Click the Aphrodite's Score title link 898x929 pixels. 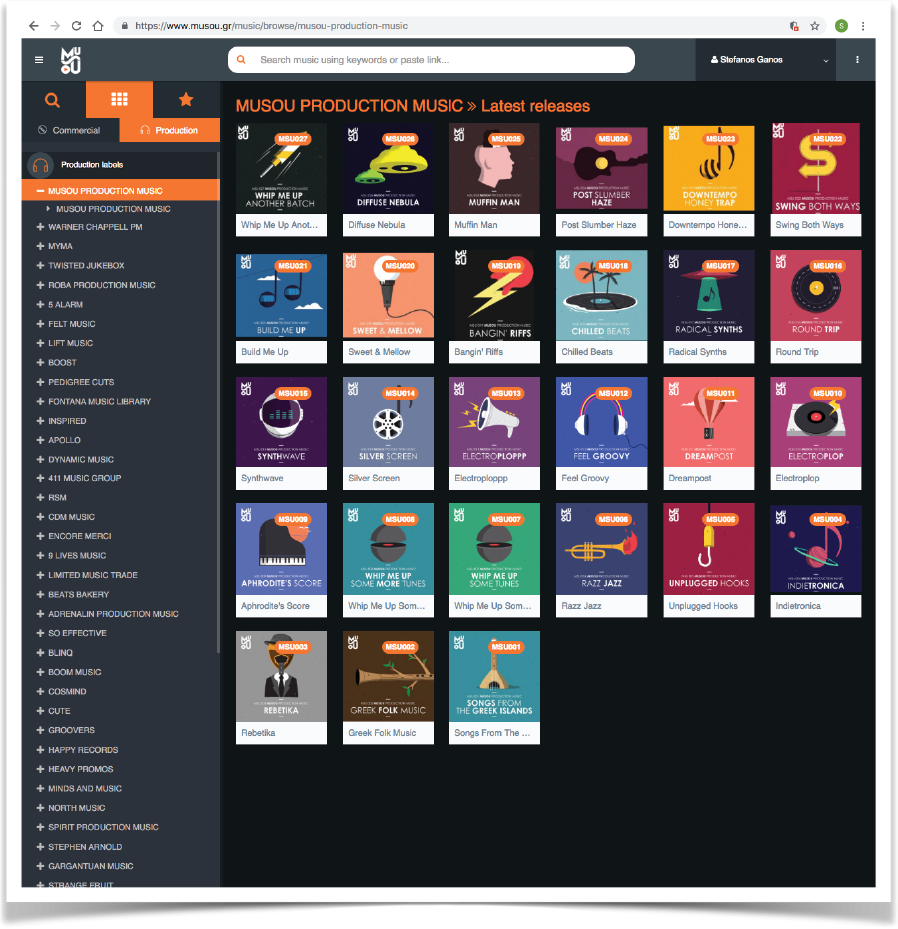pos(275,606)
